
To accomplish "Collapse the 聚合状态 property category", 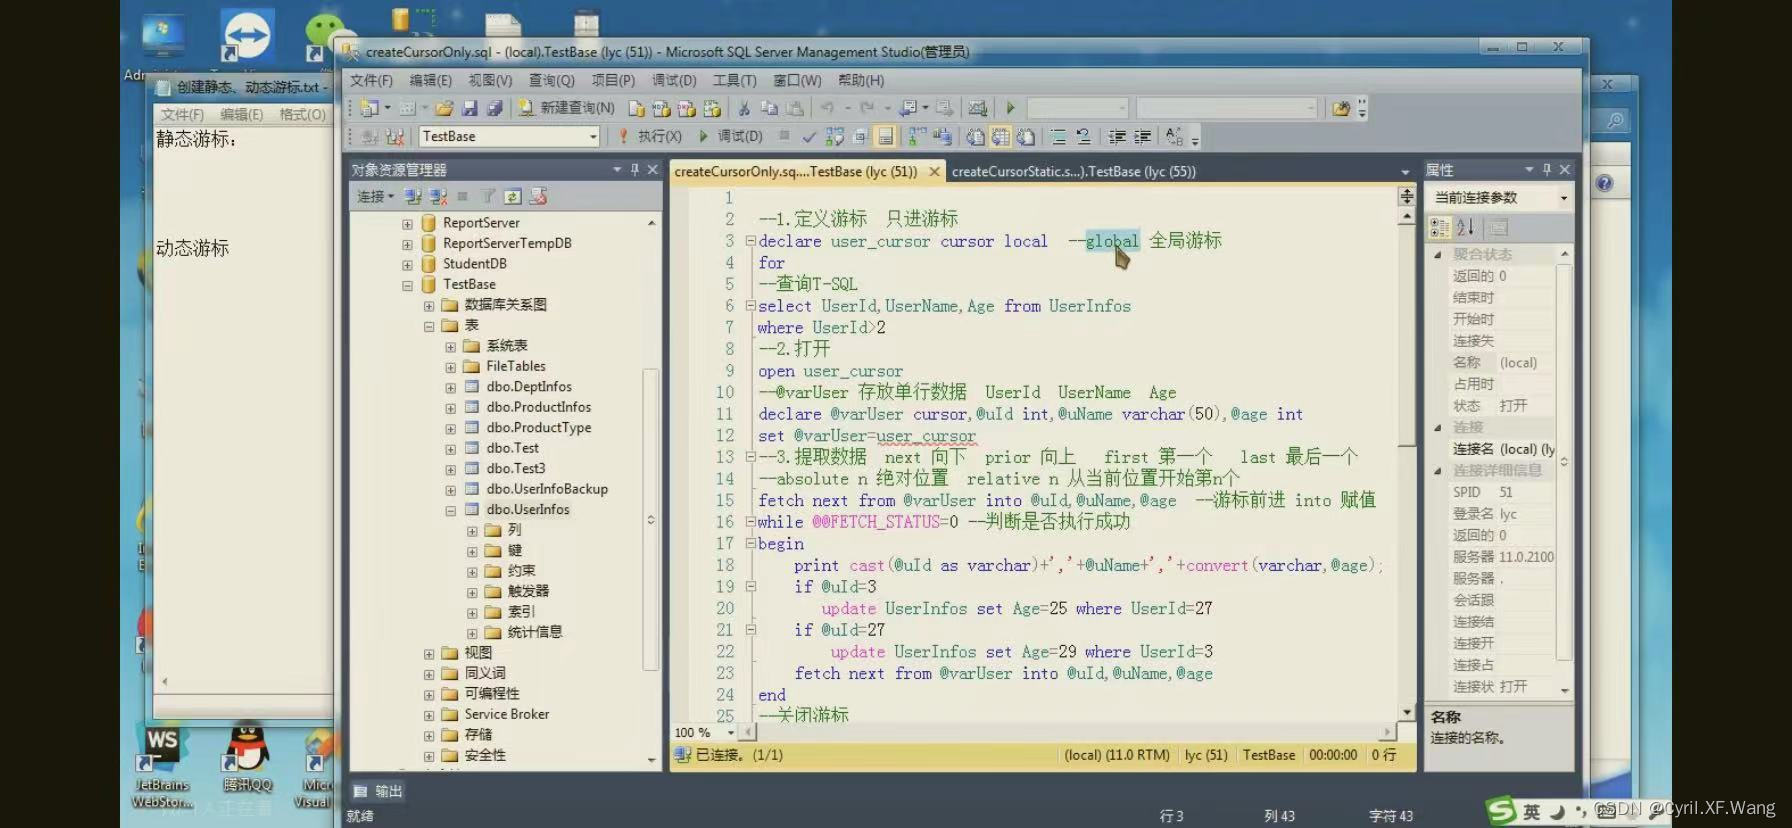I will pos(1438,255).
